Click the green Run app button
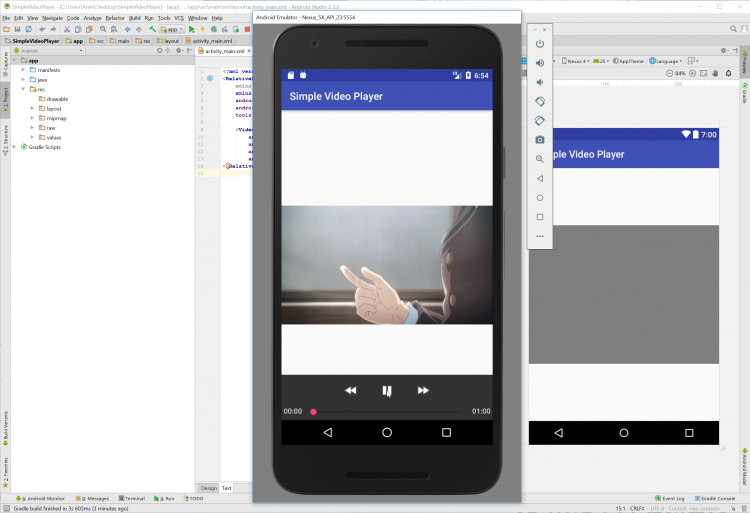 191,29
